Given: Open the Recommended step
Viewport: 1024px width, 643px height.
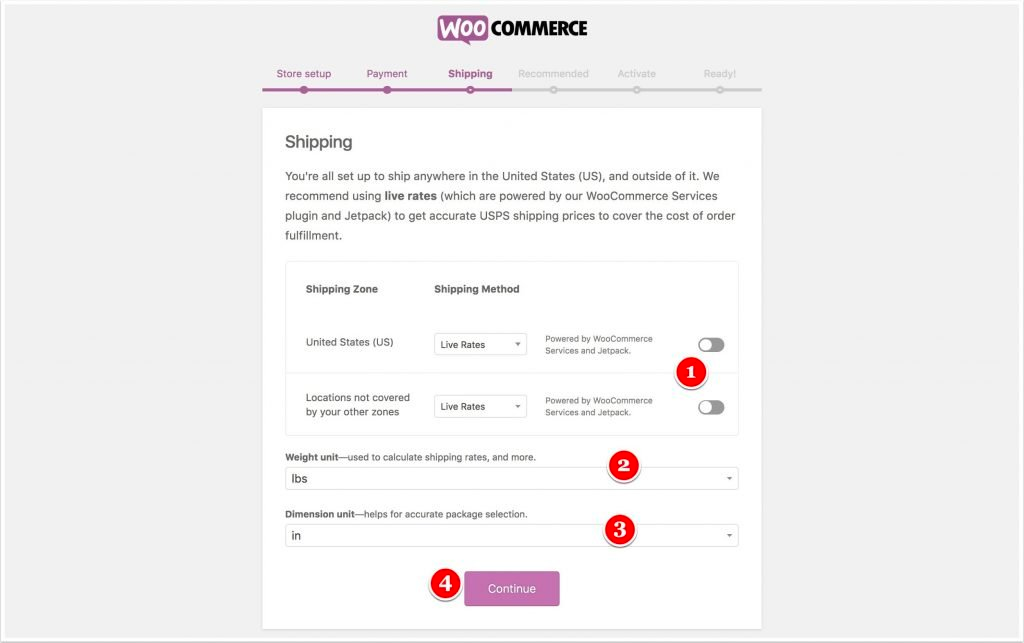Looking at the screenshot, I should click(x=553, y=73).
